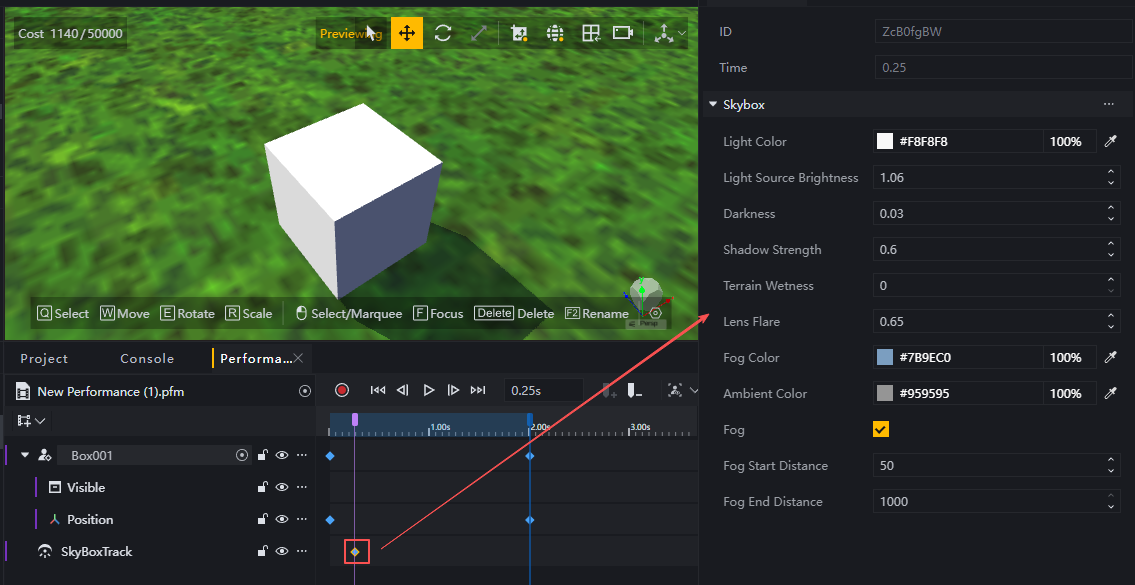This screenshot has width=1135, height=585.
Task: Click the globe icon in viewport toolbar
Action: (556, 33)
